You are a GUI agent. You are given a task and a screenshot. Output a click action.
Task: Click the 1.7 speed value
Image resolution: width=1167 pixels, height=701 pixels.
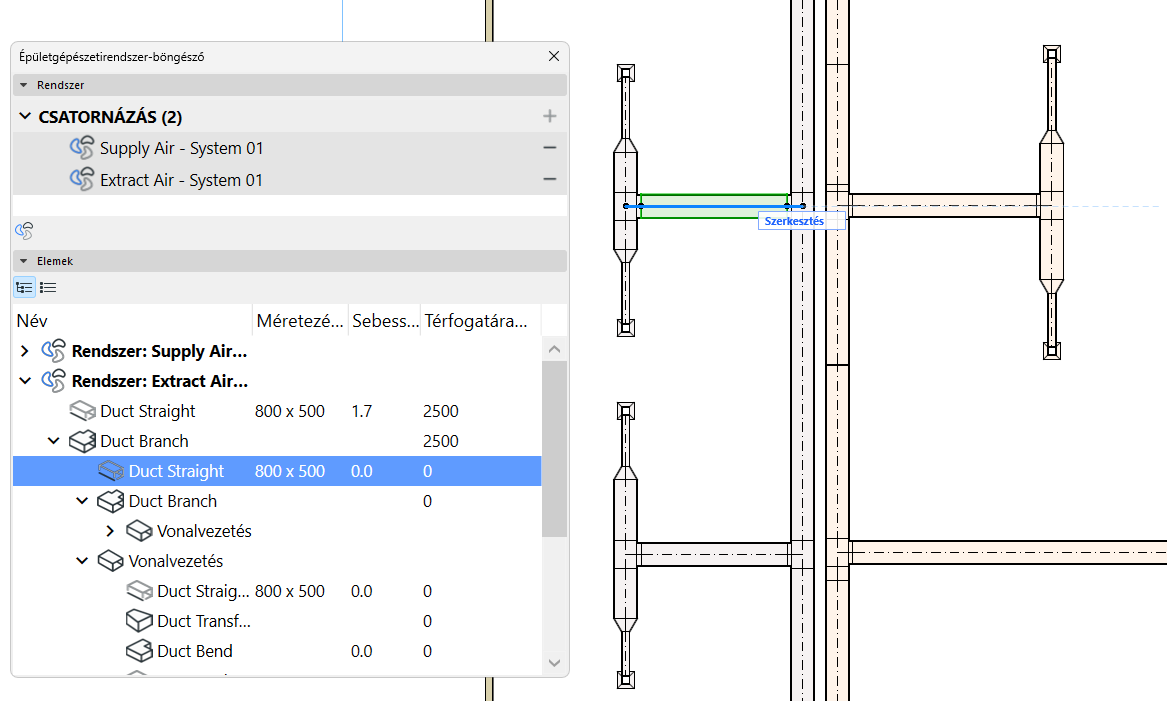pos(362,411)
